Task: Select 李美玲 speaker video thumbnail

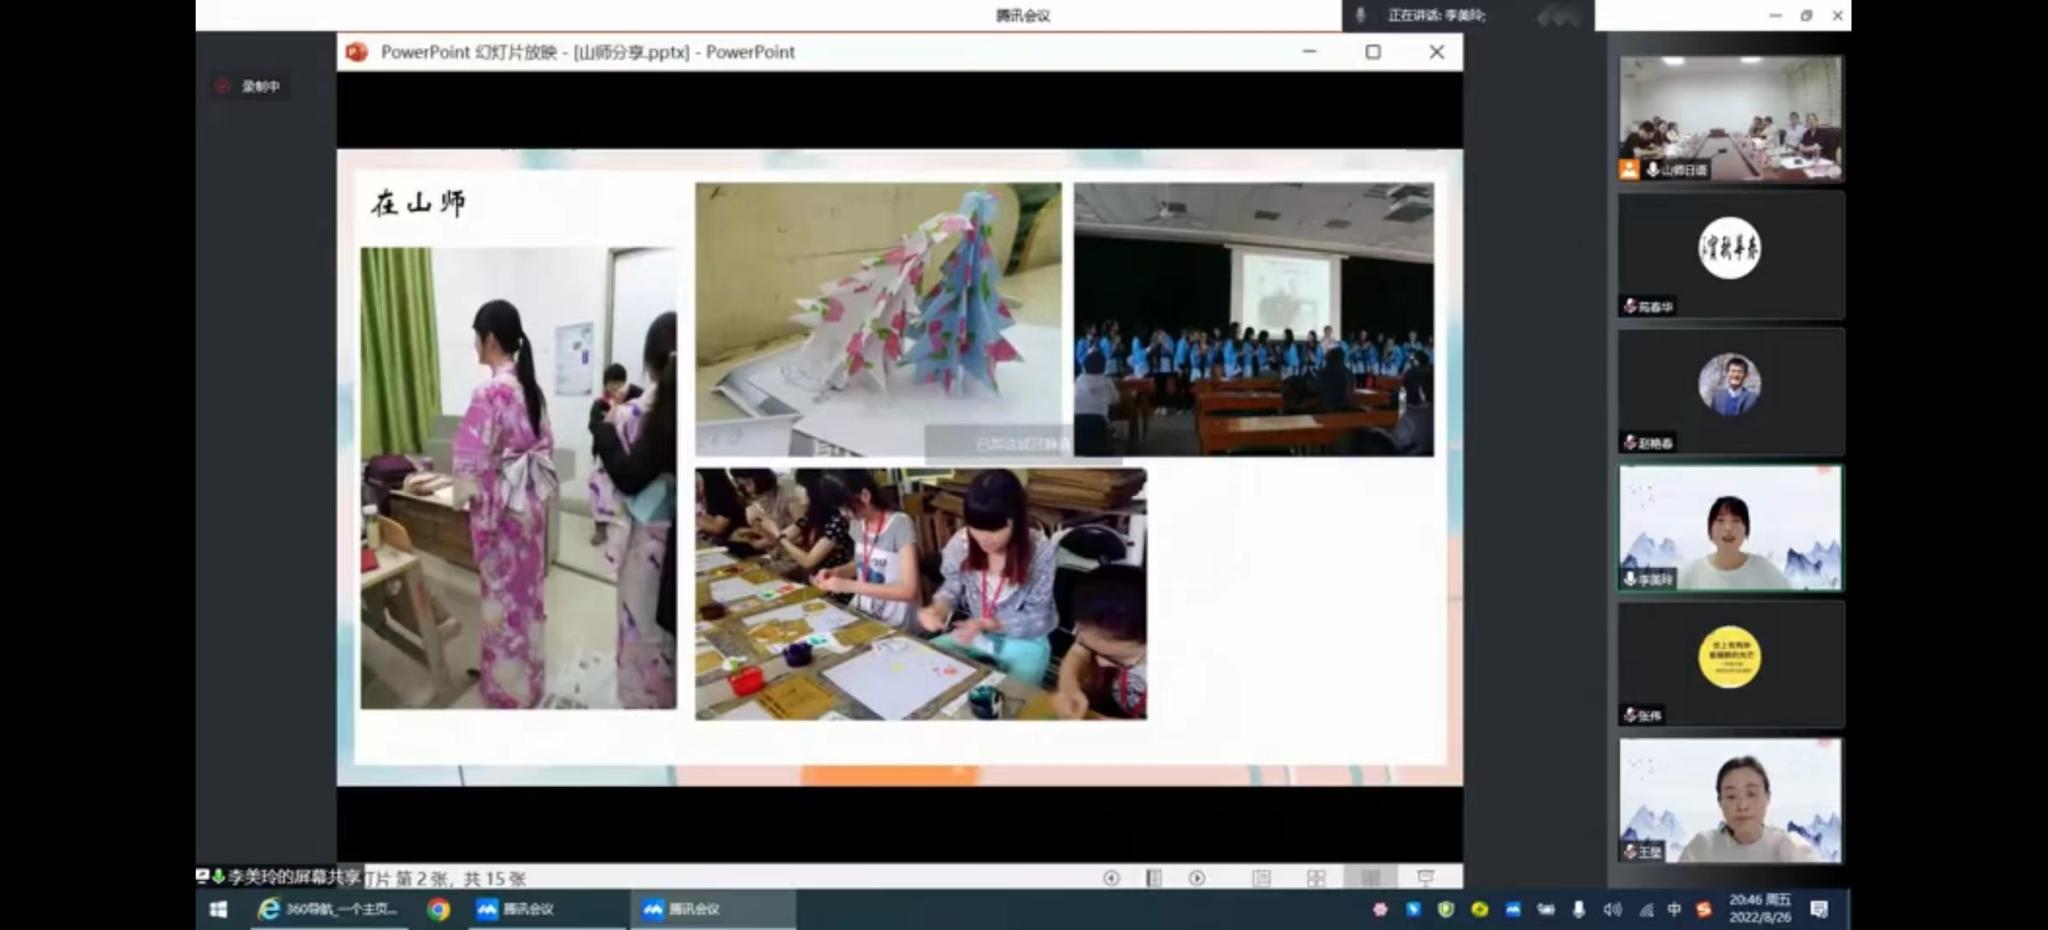Action: coord(1730,527)
